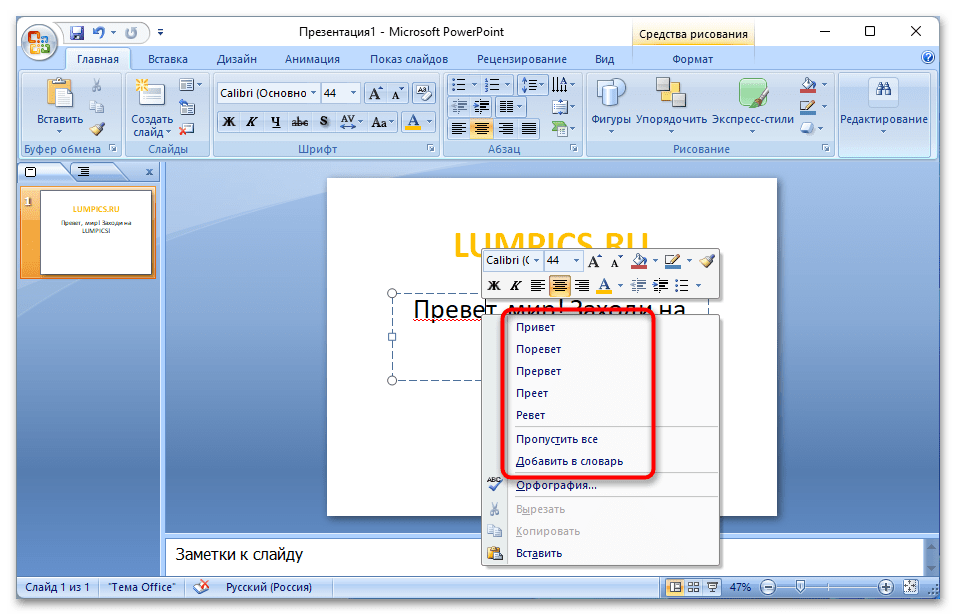
Task: Click the Format Painter brush in the ribbon
Action: (x=97, y=129)
